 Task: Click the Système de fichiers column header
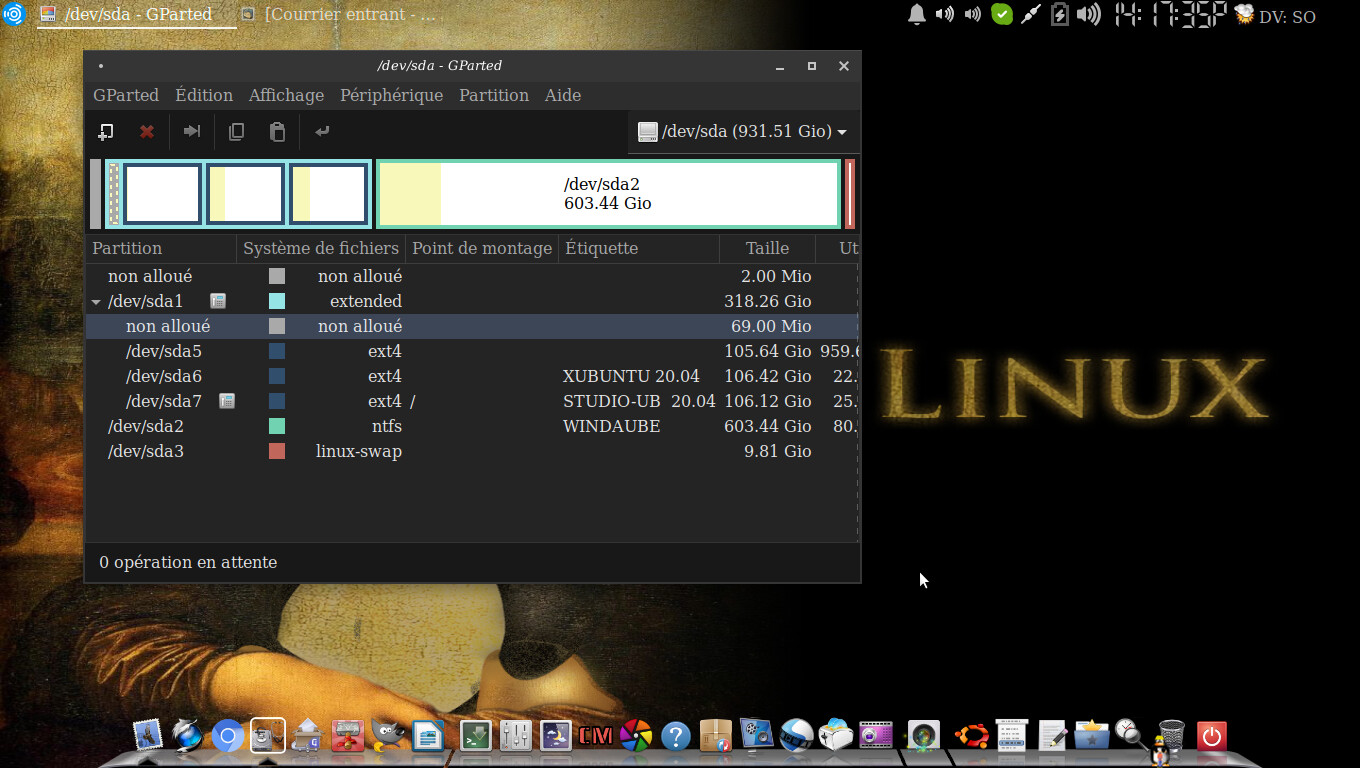(321, 248)
